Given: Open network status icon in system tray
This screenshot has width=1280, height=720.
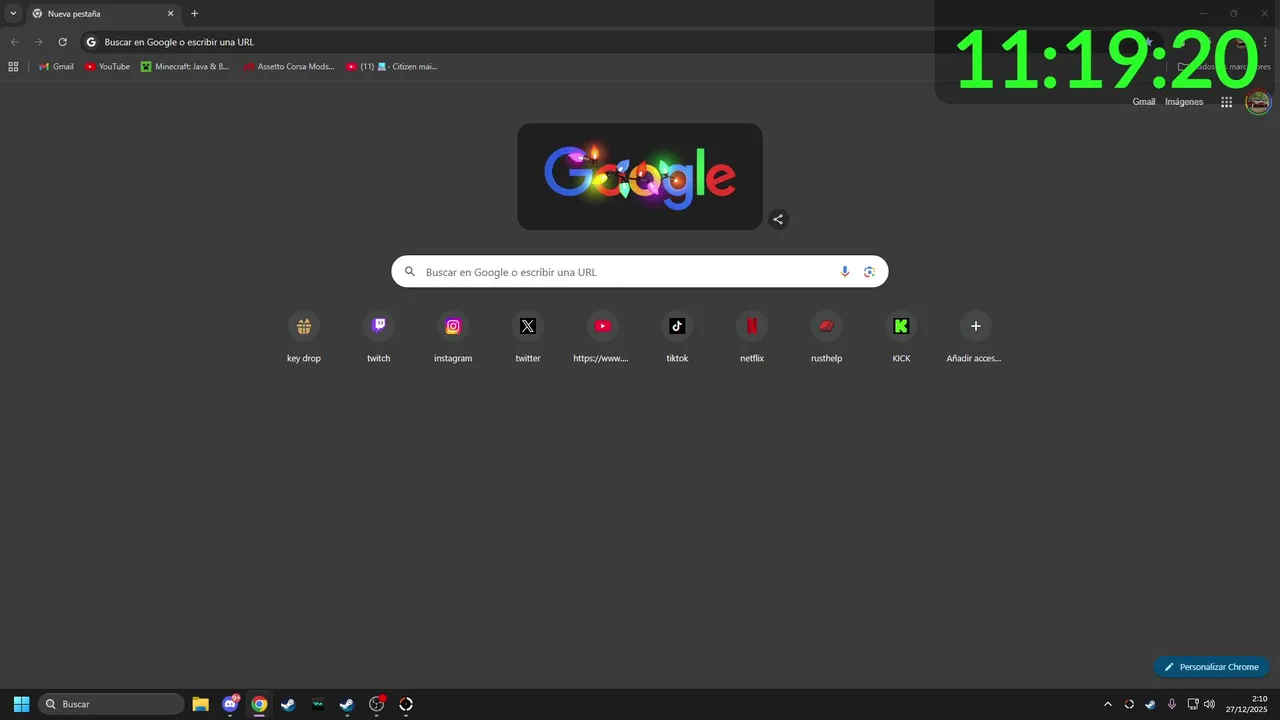Looking at the screenshot, I should pyautogui.click(x=1193, y=704).
